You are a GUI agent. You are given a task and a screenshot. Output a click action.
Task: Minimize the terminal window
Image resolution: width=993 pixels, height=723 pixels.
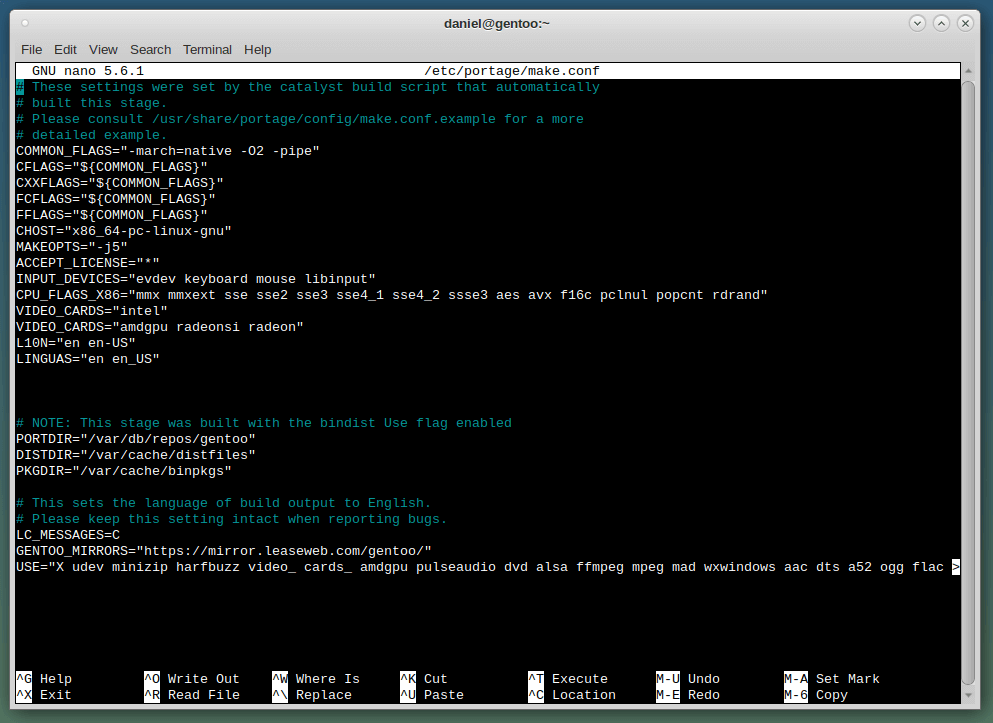pyautogui.click(x=918, y=23)
